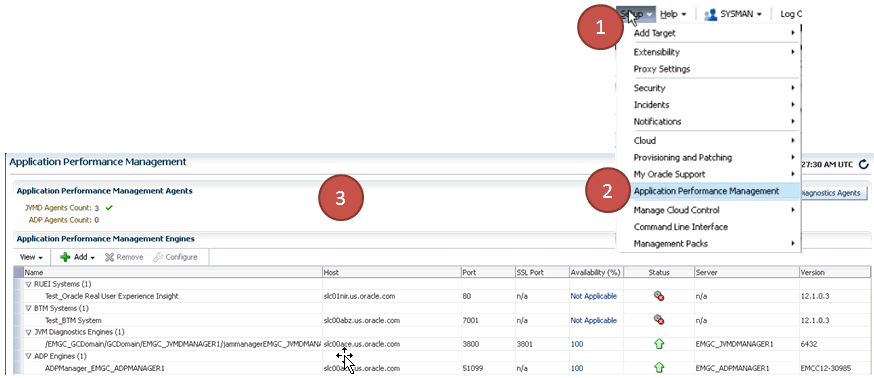
Task: Click the Status column header
Action: [x=659, y=273]
